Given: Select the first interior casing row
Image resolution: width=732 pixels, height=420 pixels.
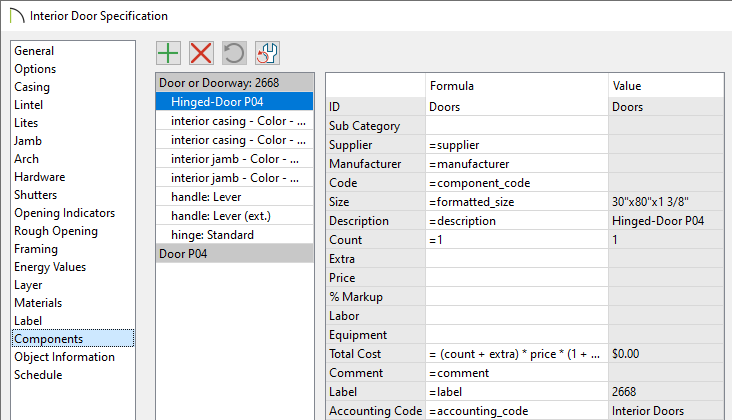Looking at the screenshot, I should point(235,121).
